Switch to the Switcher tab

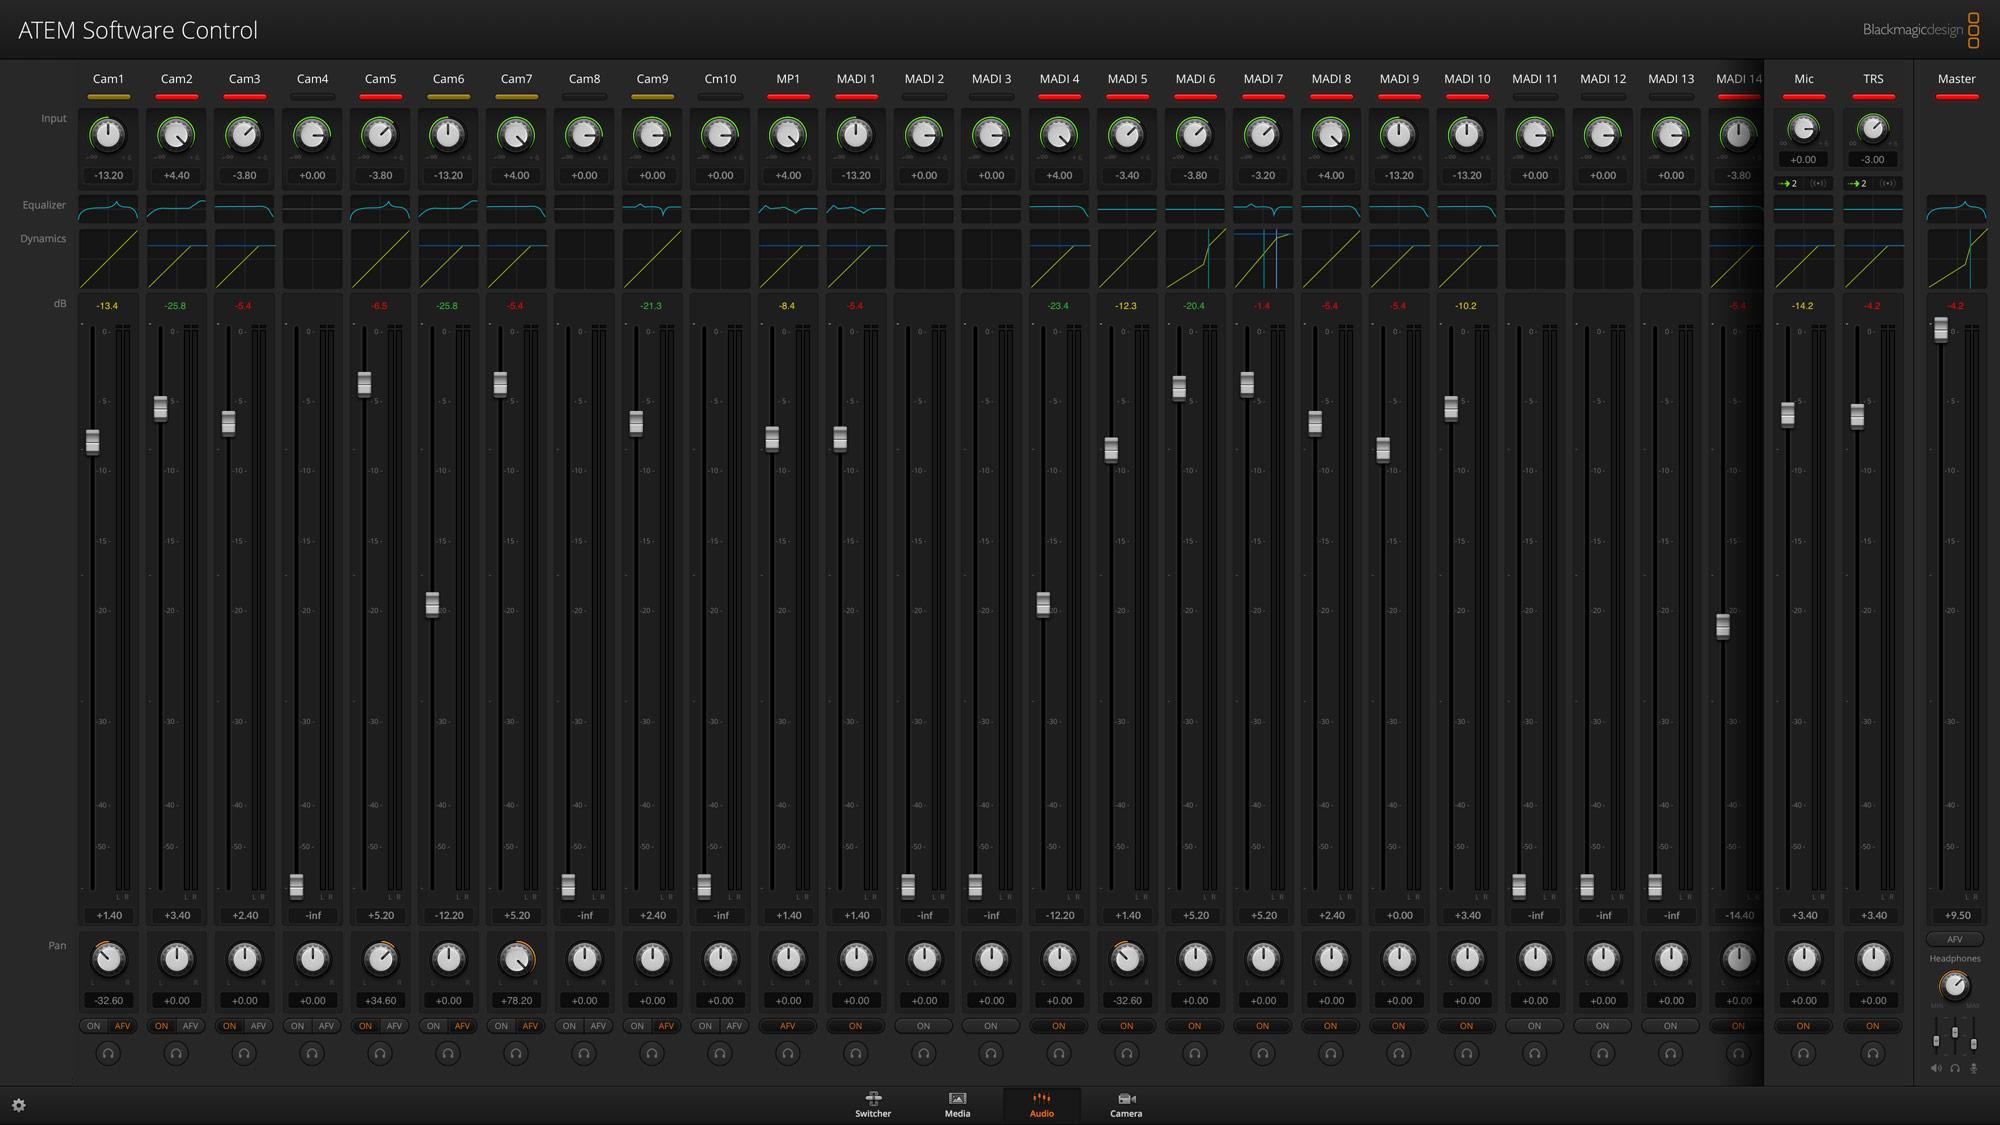pyautogui.click(x=872, y=1104)
